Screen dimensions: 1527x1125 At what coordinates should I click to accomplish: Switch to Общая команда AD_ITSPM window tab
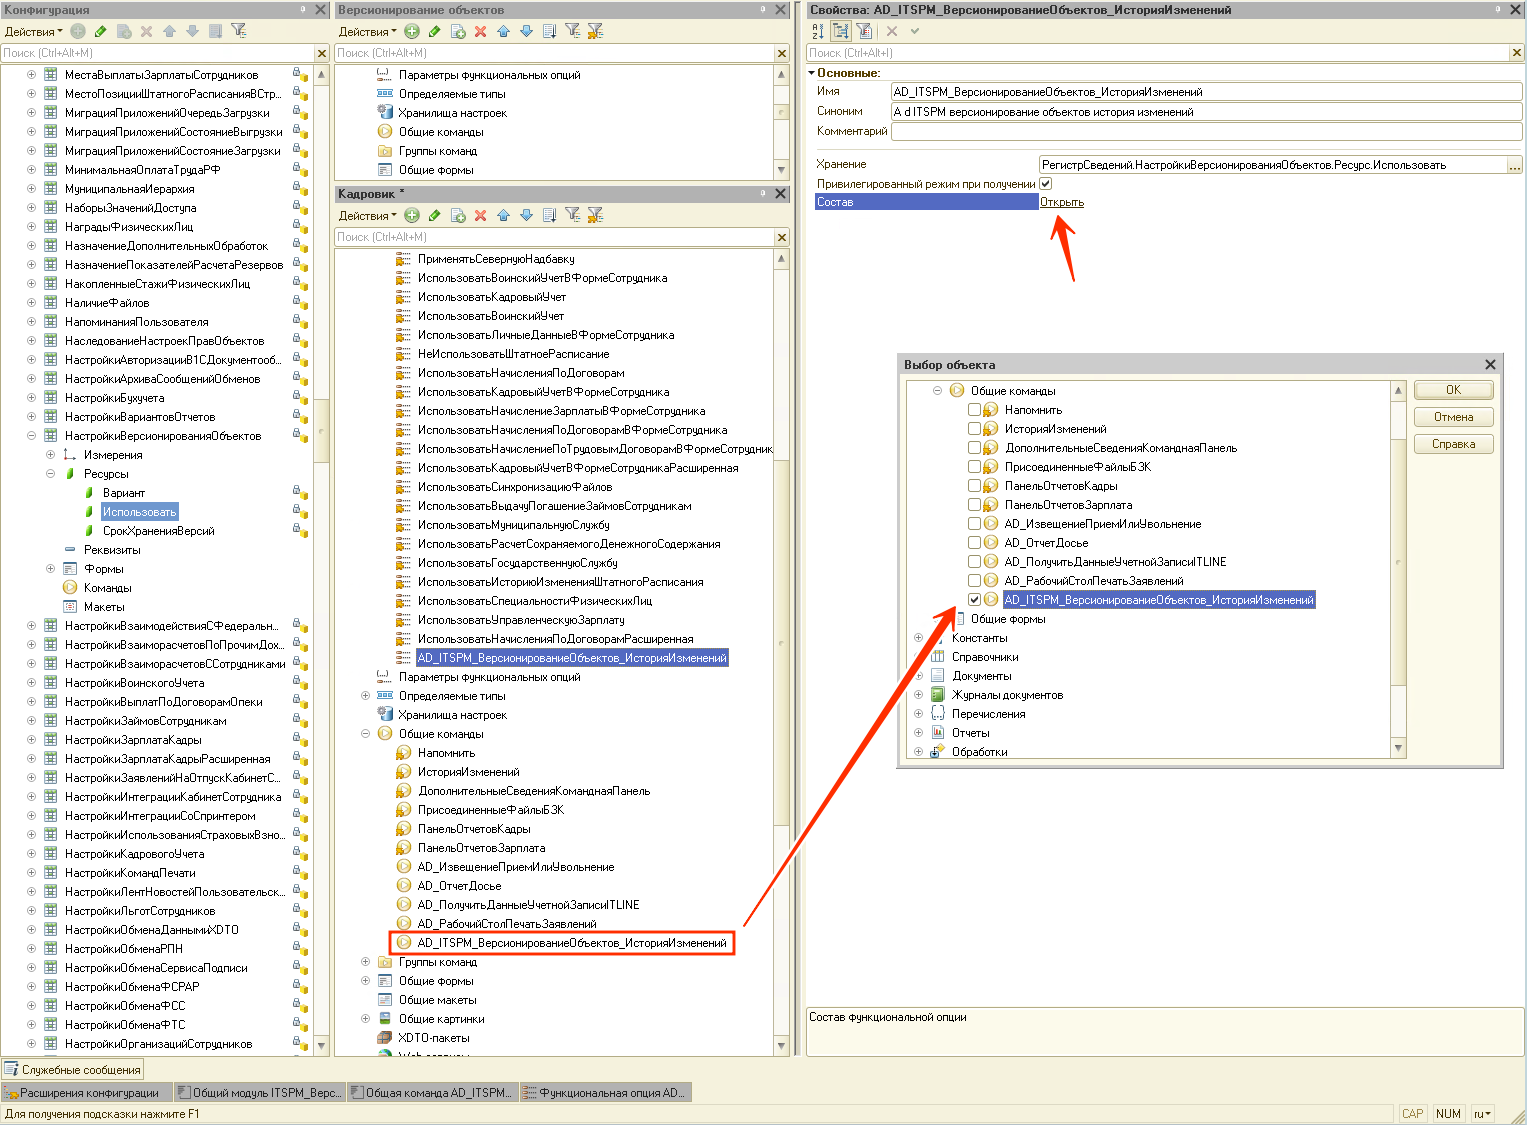pyautogui.click(x=432, y=1093)
